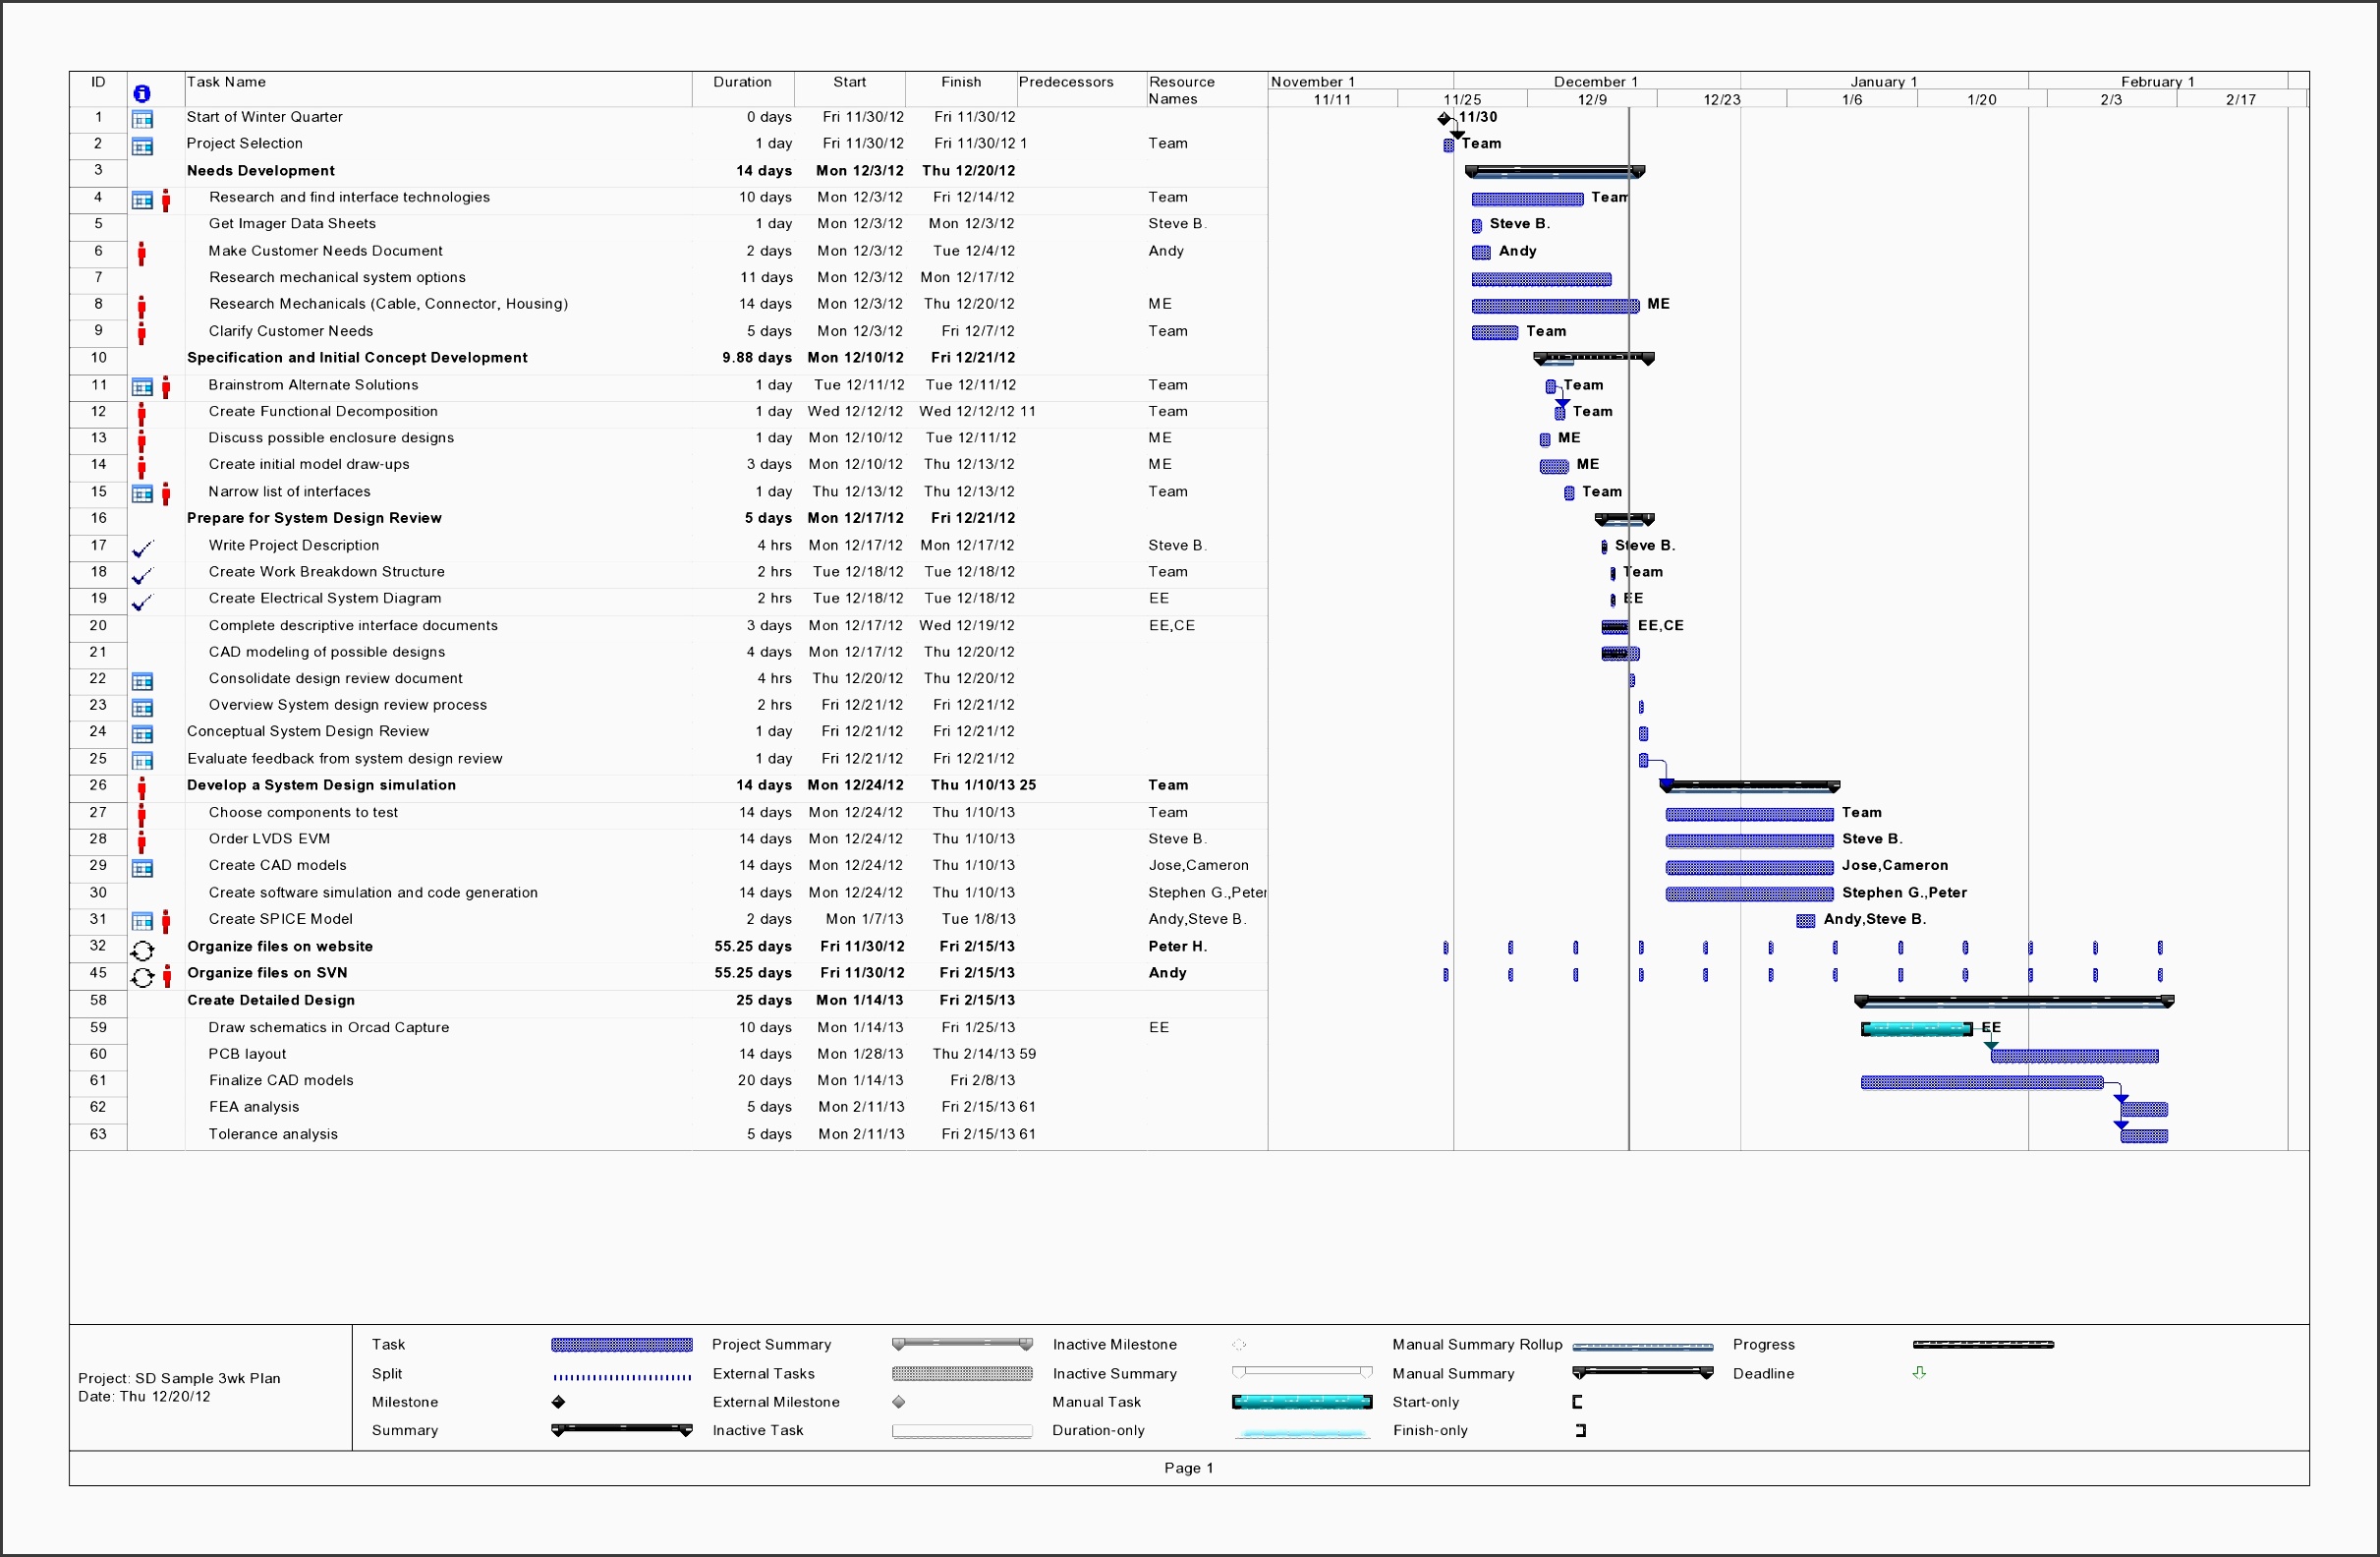Click the note icon beside "Create SPICE Model"

click(x=143, y=920)
